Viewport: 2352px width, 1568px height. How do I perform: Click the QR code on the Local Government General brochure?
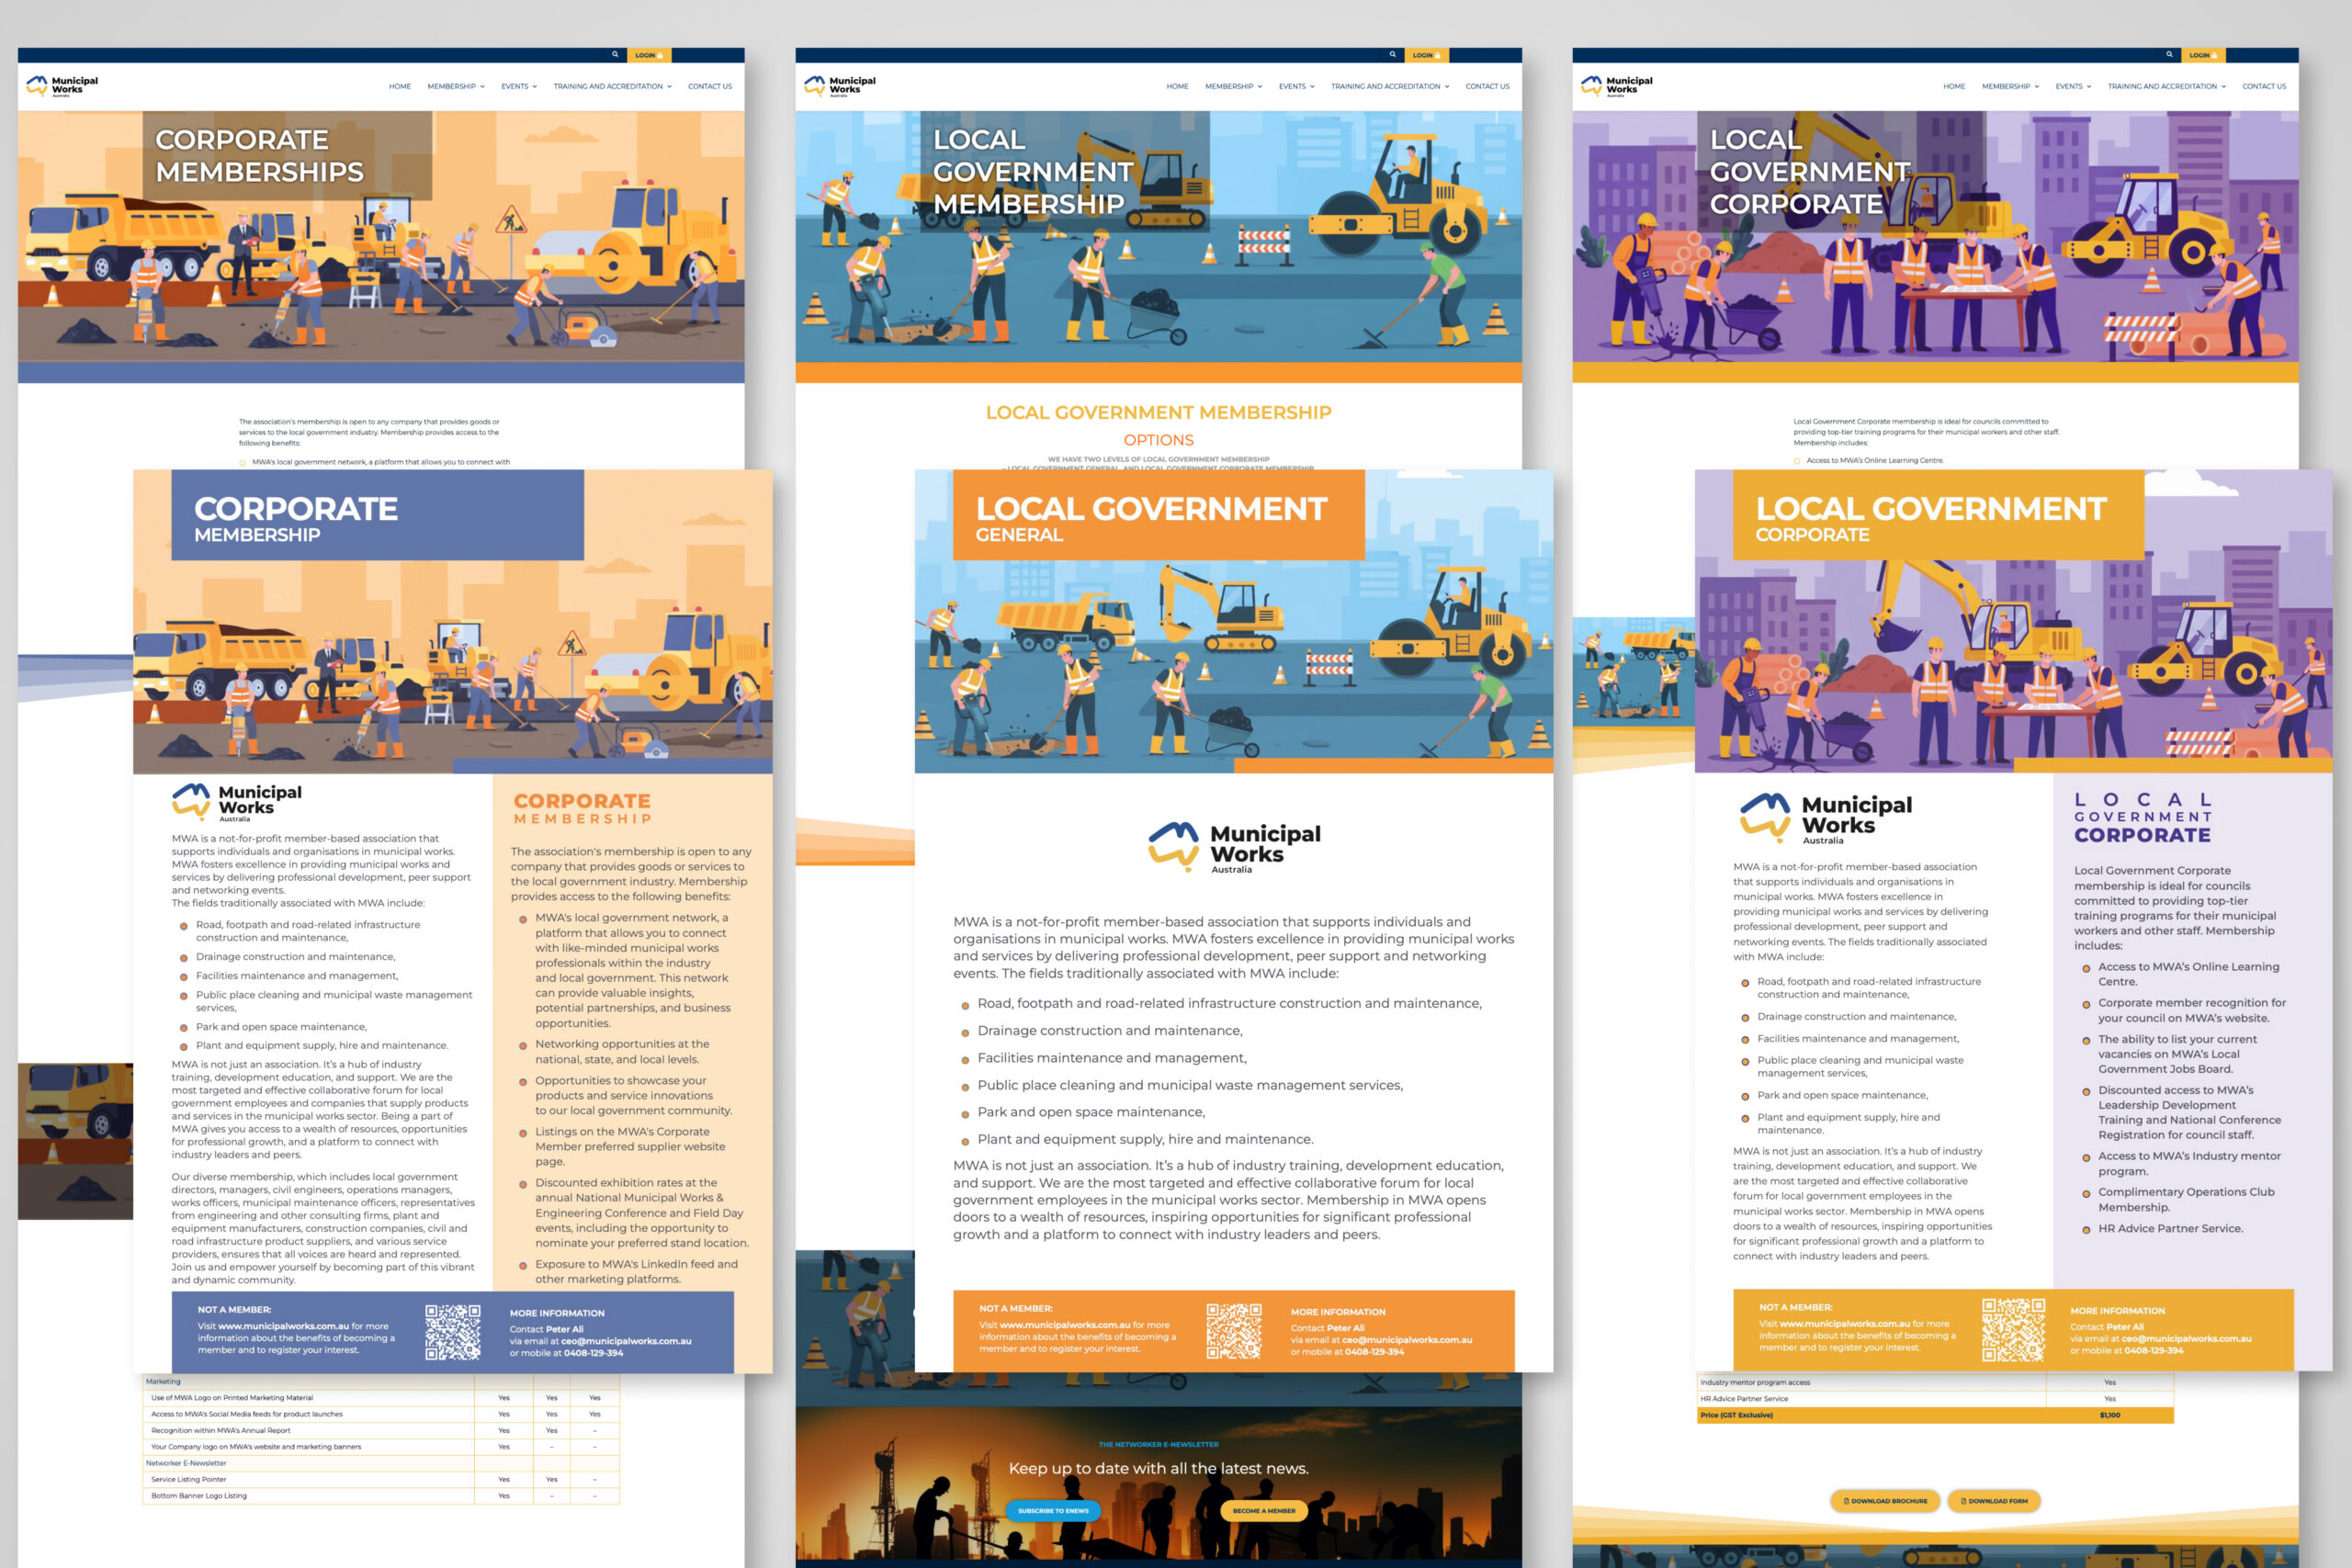1233,1330
